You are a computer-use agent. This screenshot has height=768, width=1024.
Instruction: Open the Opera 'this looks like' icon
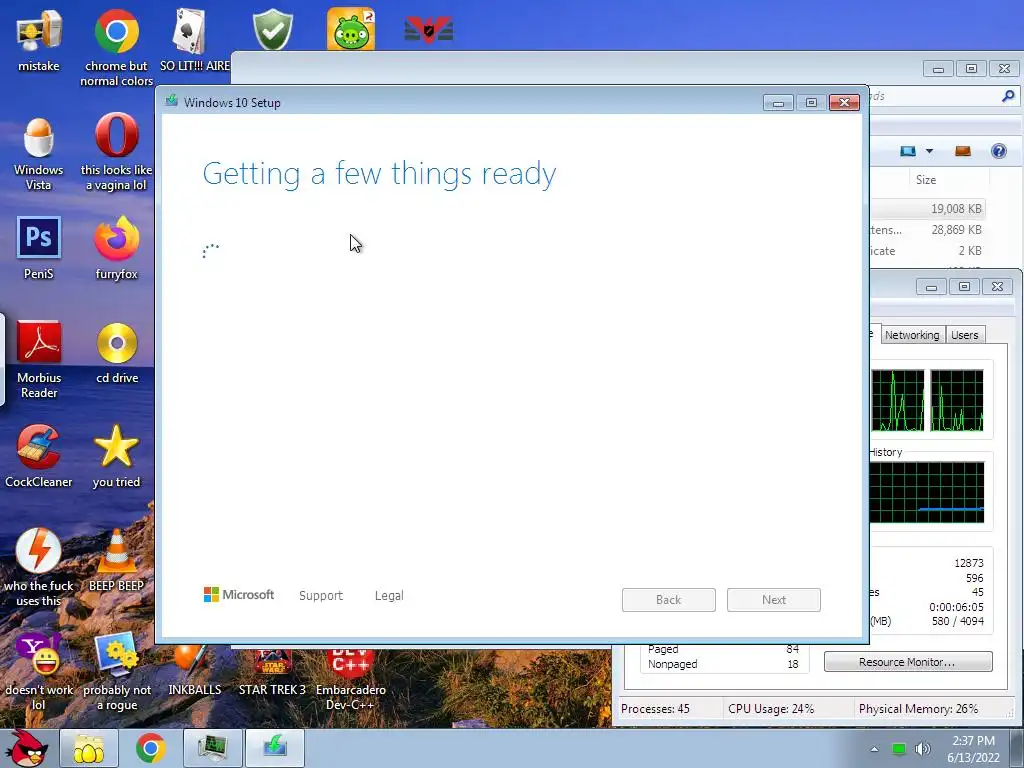coord(116,152)
